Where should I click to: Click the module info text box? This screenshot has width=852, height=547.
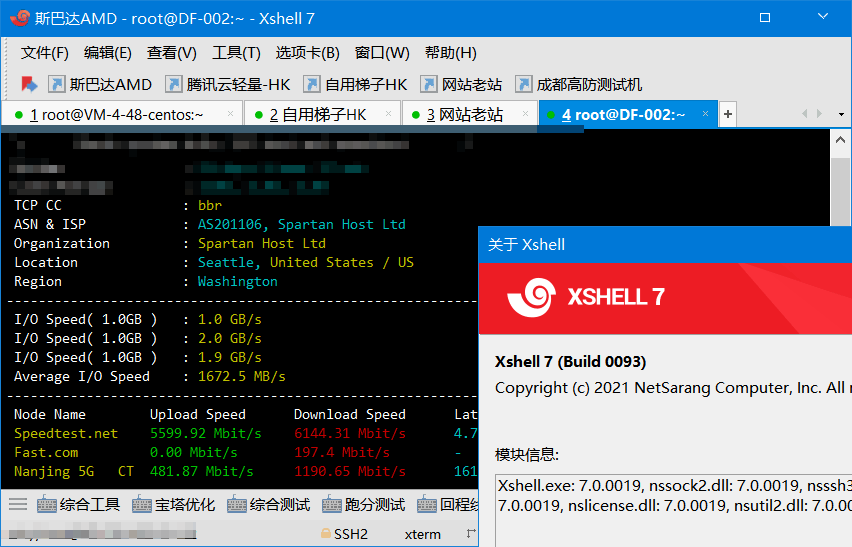click(674, 511)
